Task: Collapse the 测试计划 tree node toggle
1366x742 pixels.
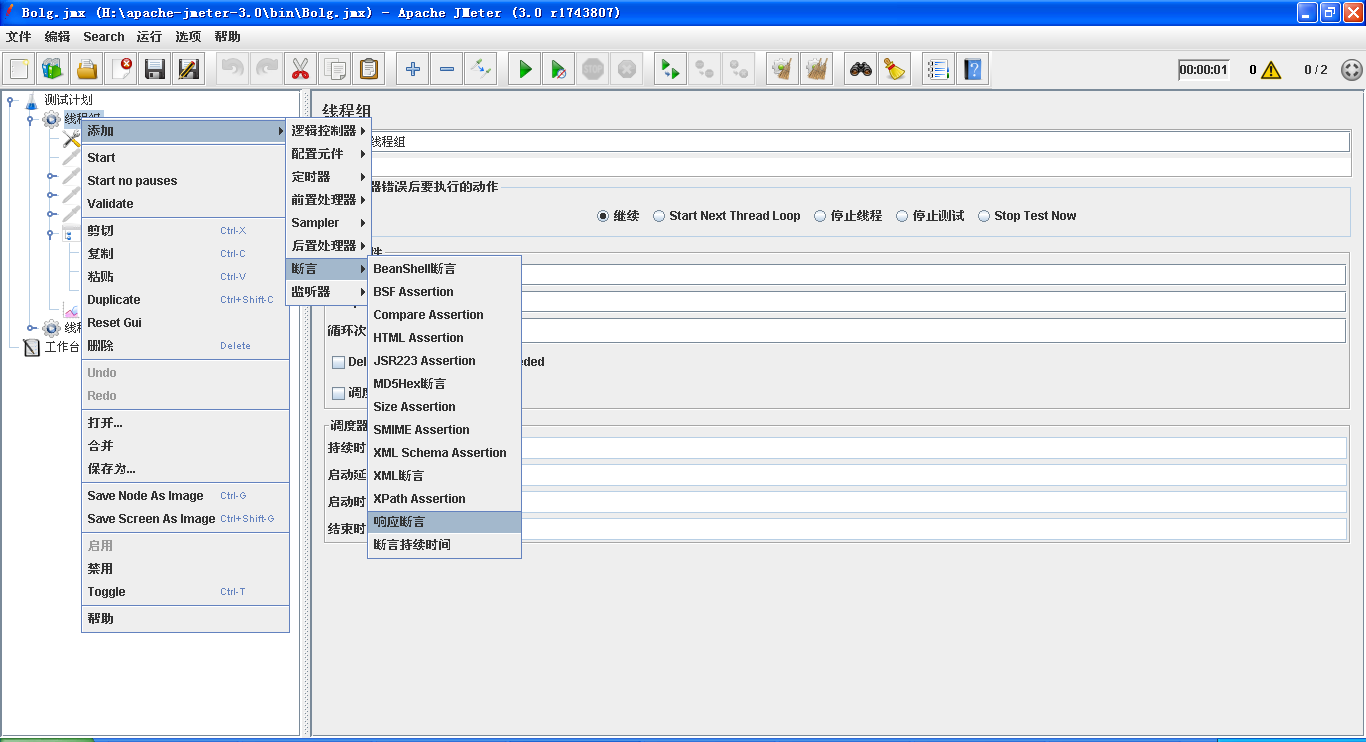Action: pos(12,99)
